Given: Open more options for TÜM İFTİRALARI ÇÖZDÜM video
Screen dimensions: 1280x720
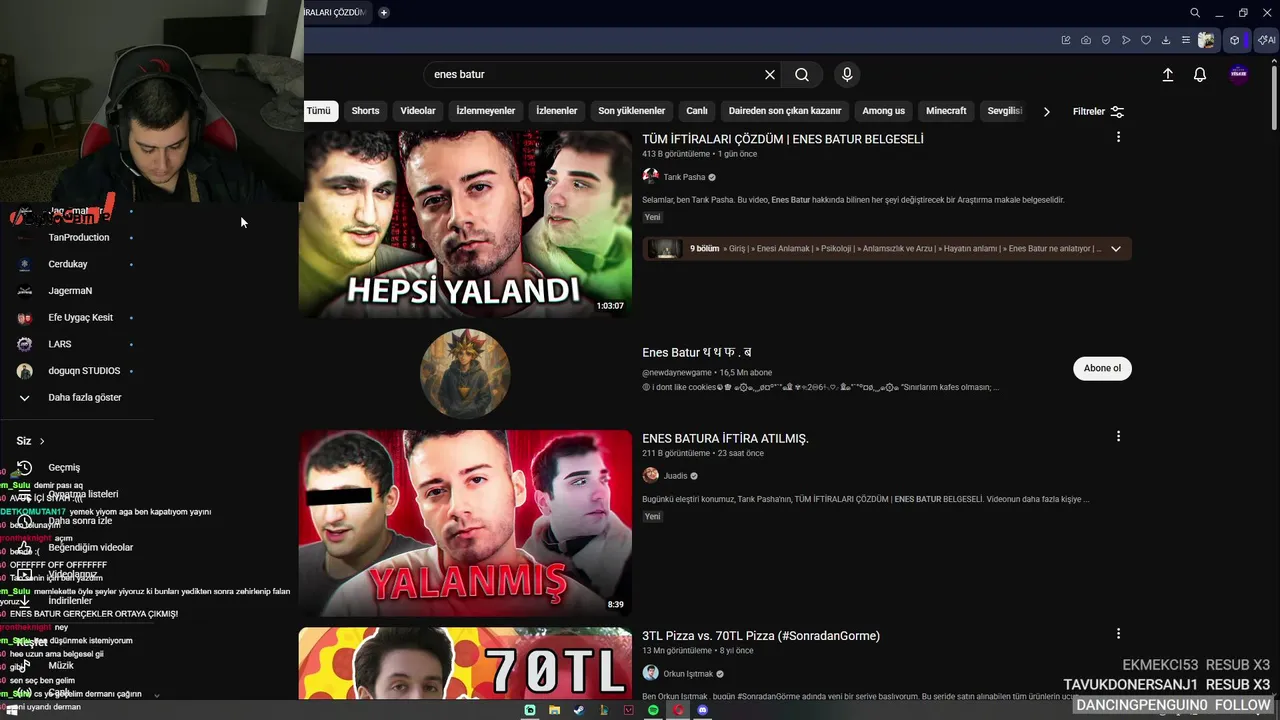Looking at the screenshot, I should (1118, 137).
